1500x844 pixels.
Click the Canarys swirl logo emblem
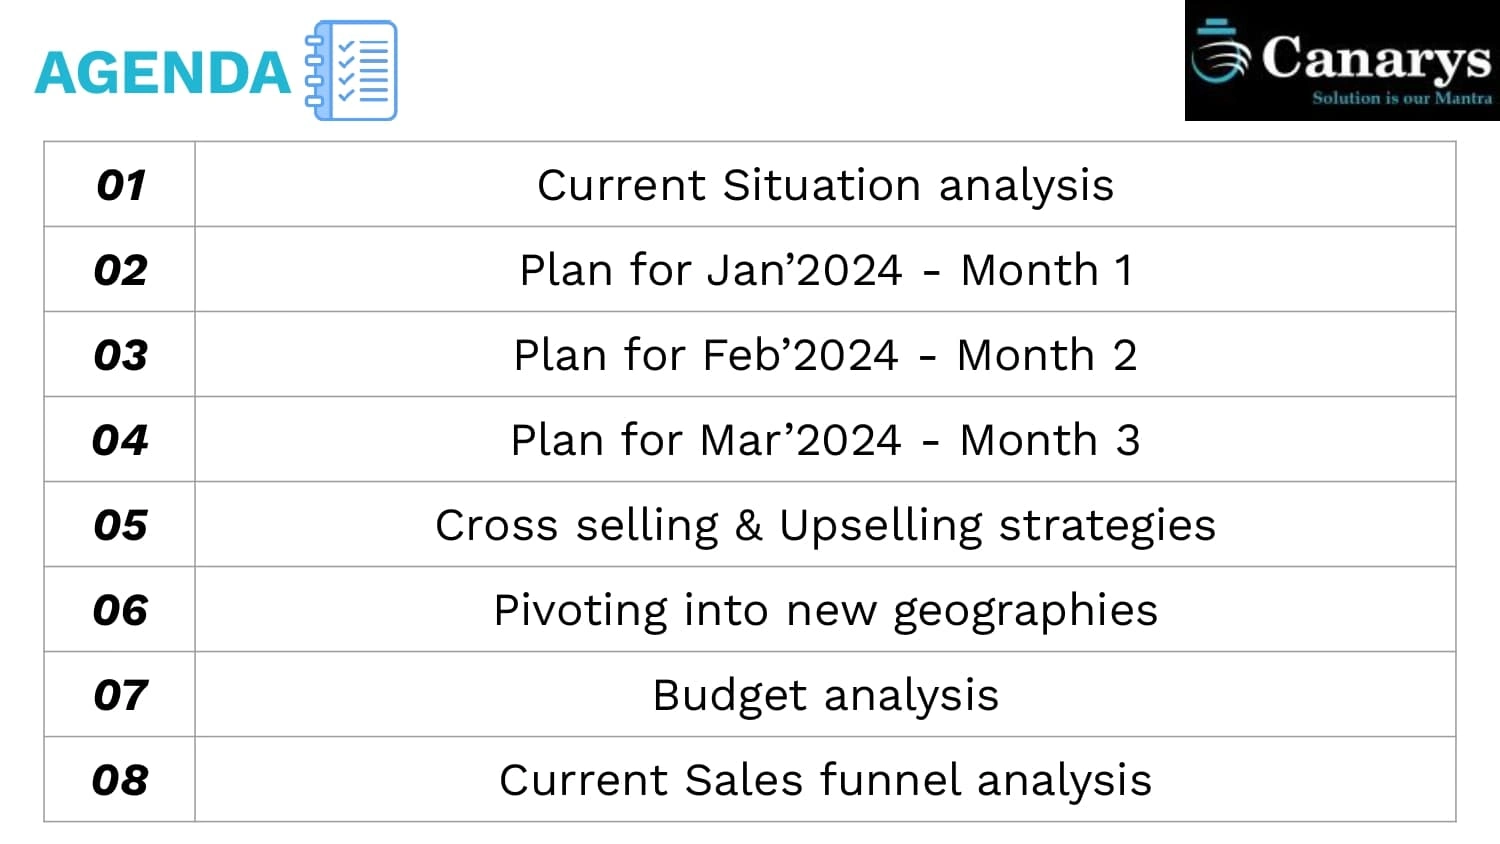[x=1220, y=53]
